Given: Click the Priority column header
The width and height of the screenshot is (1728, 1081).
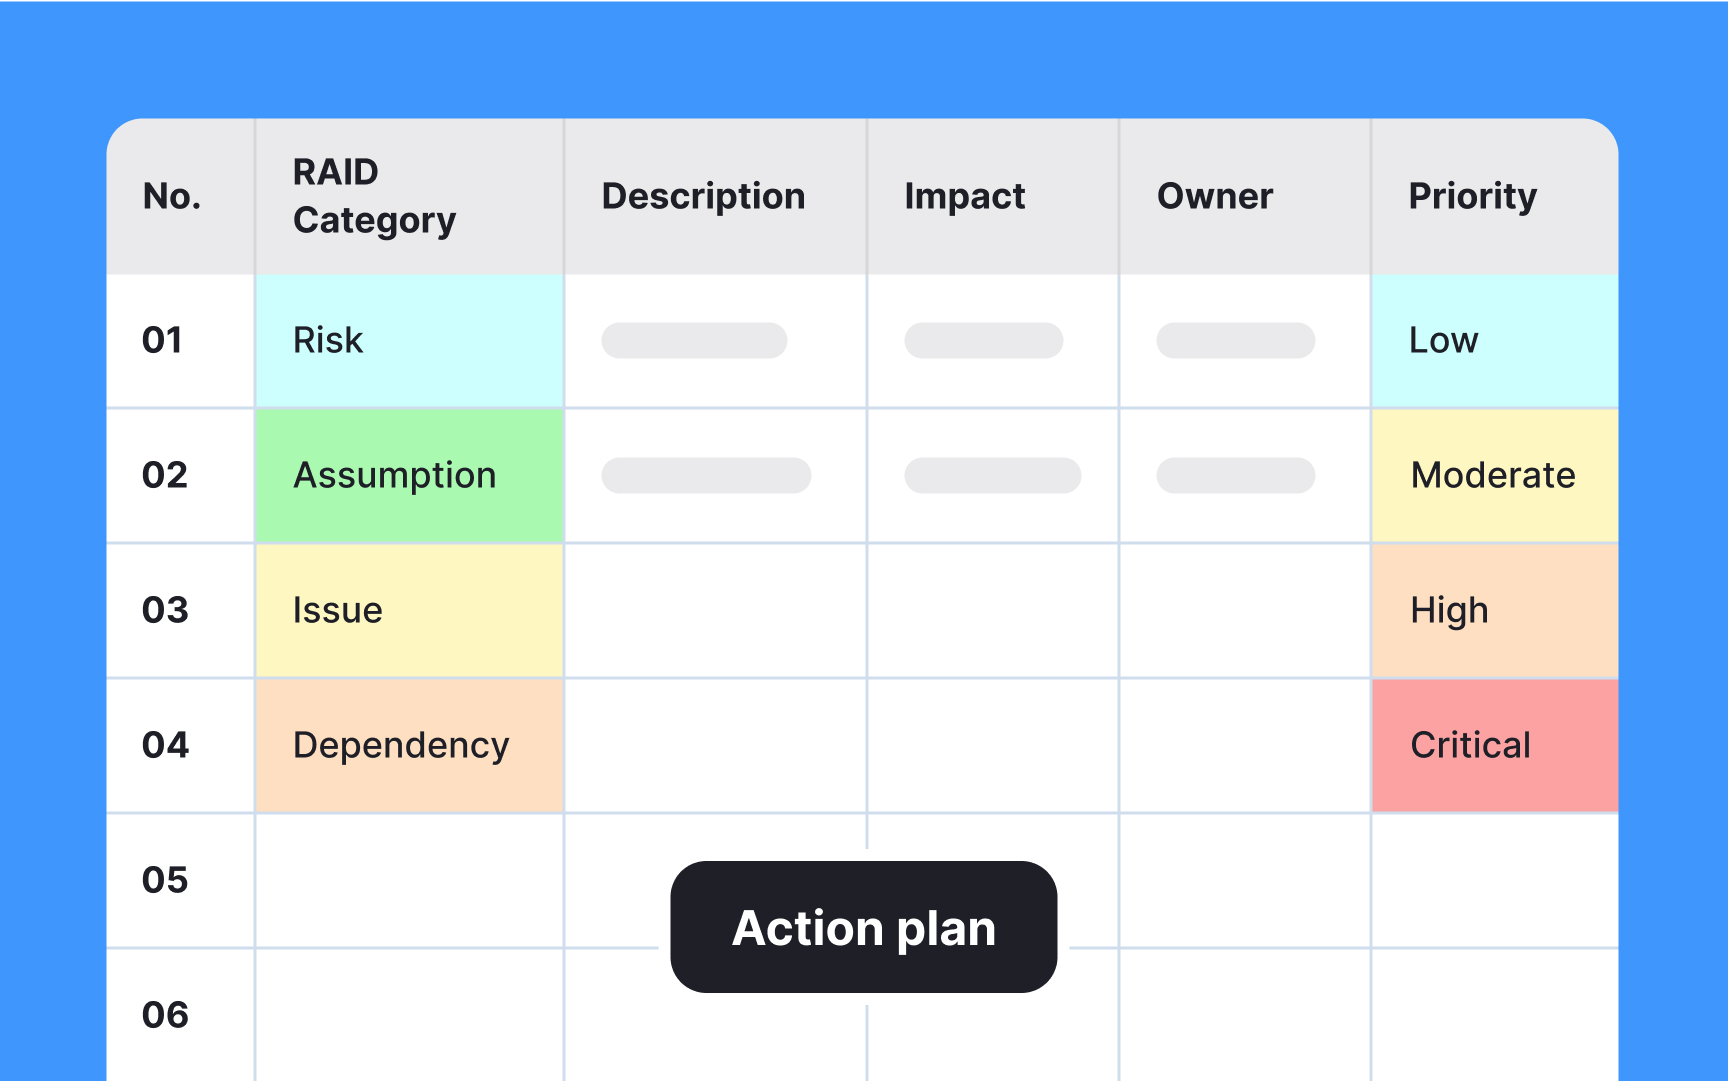Looking at the screenshot, I should coord(1472,196).
